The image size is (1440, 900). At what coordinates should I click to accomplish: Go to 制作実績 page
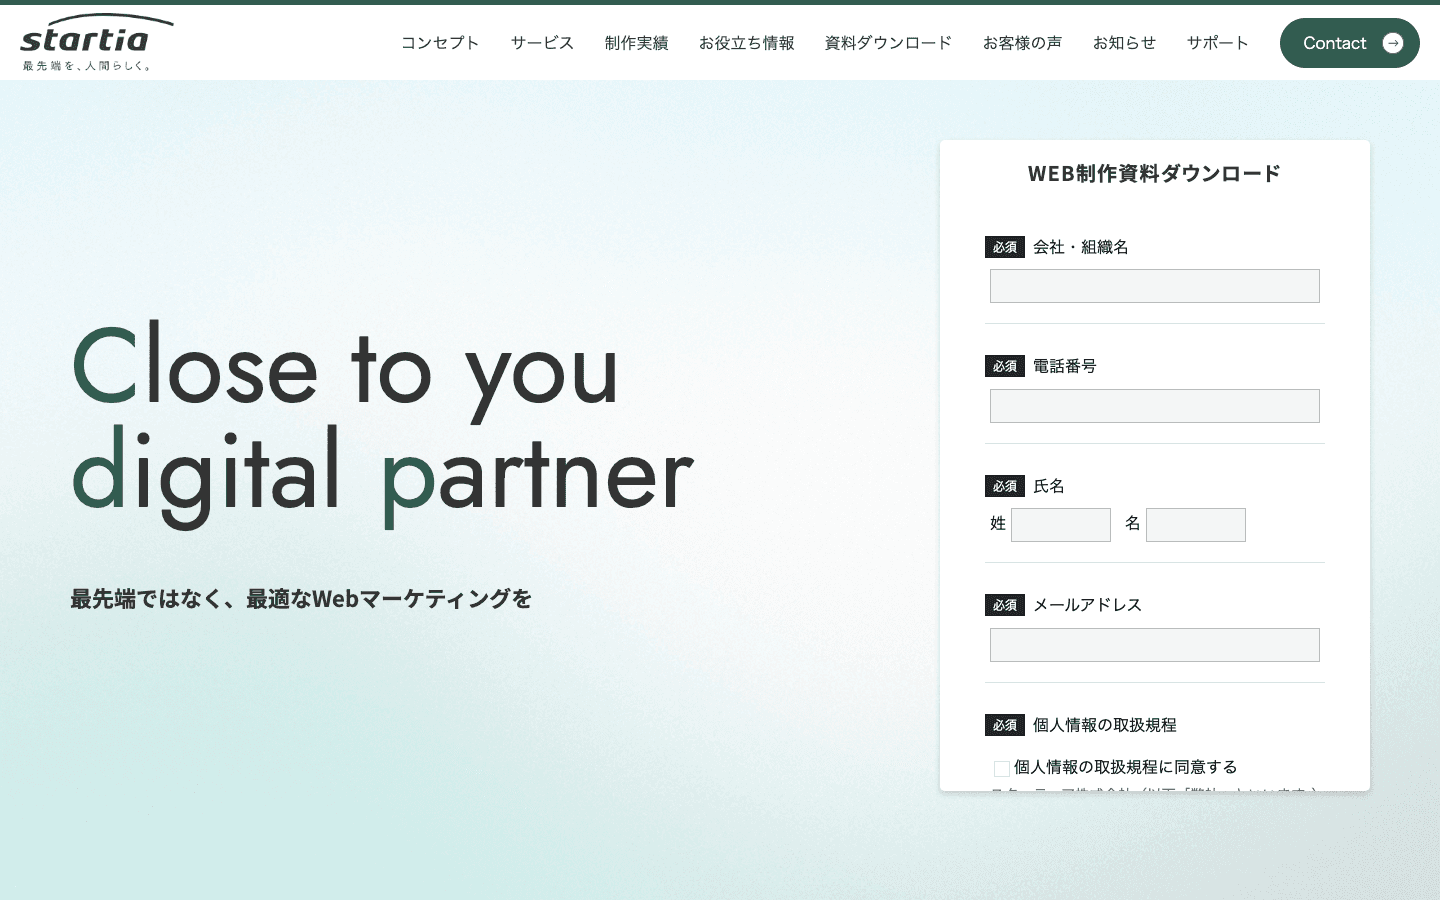click(x=636, y=43)
